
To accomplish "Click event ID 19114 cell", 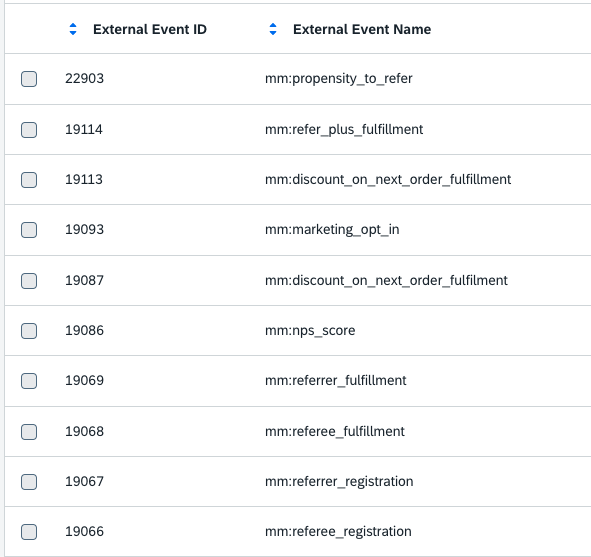I will [84, 130].
